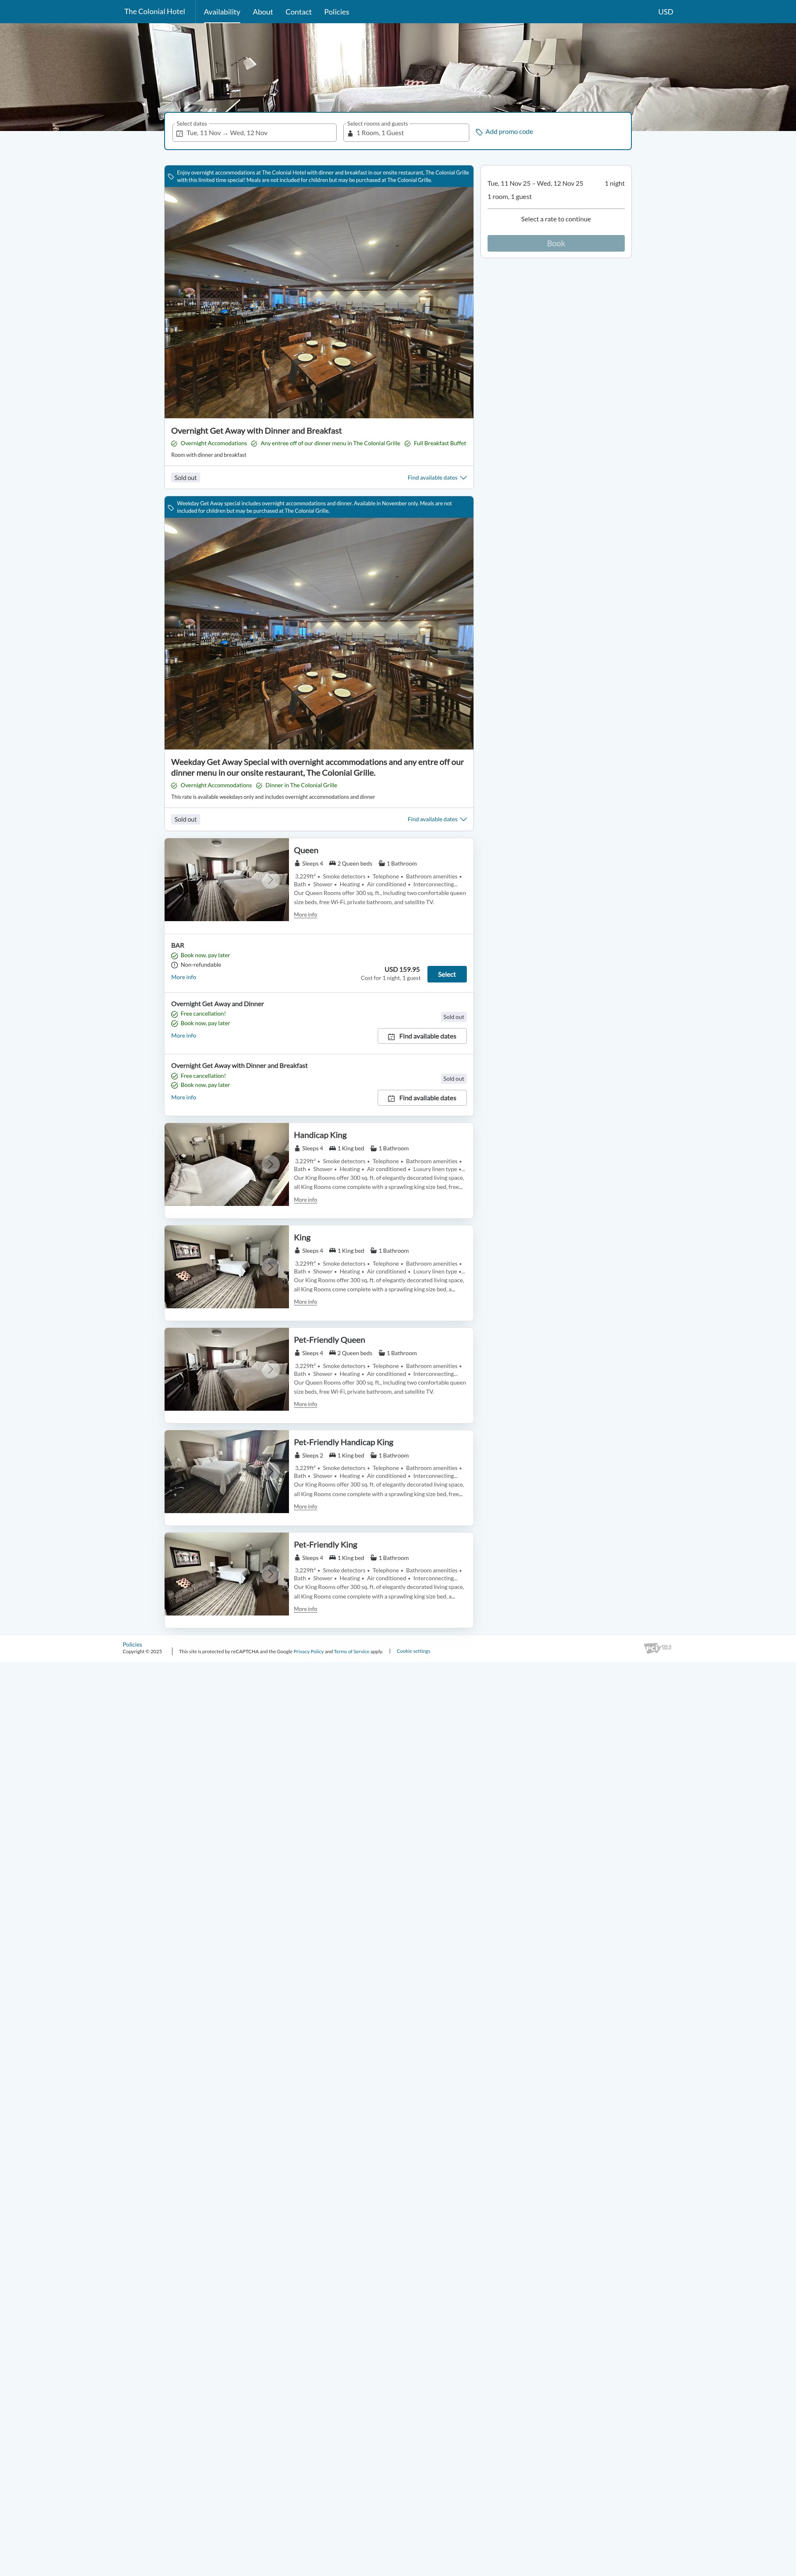The height and width of the screenshot is (2576, 796).
Task: Find available dates for Overnight Get Away and Dinner
Action: [422, 1036]
